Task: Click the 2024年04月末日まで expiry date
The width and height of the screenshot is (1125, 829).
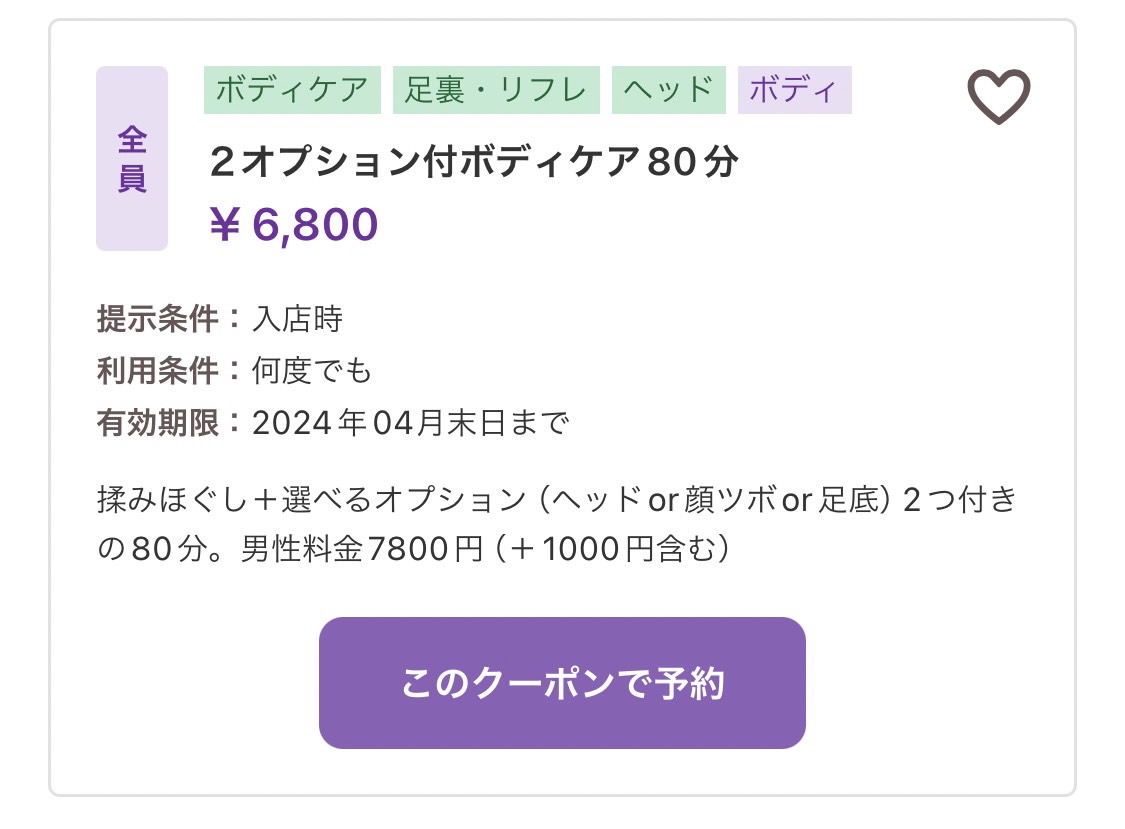Action: 410,423
